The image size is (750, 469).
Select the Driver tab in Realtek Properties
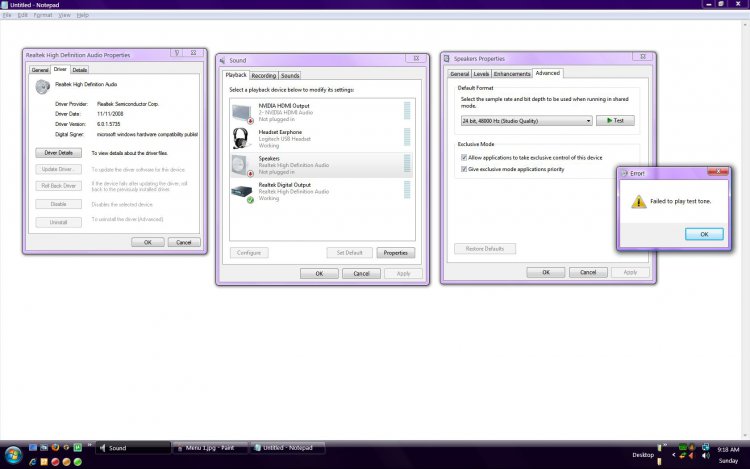click(x=60, y=69)
